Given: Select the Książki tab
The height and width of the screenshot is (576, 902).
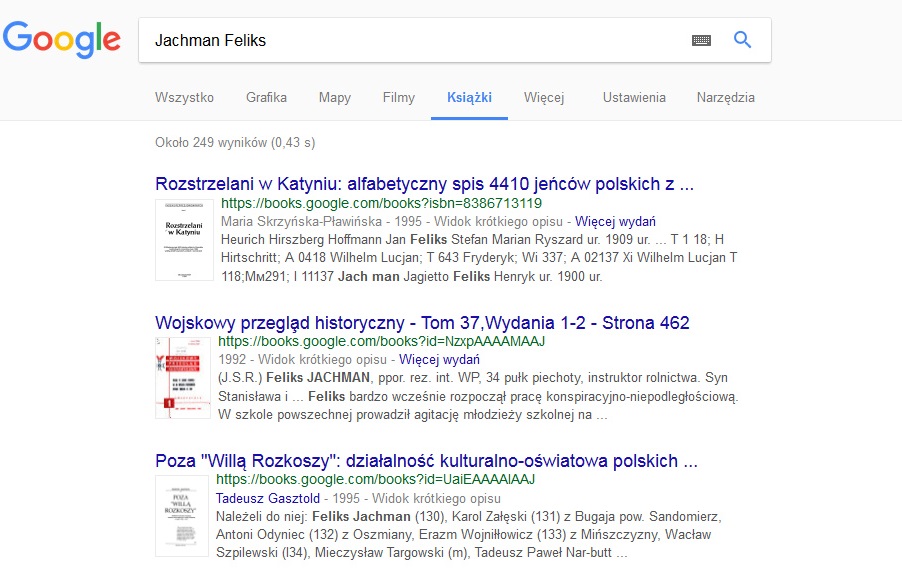Looking at the screenshot, I should (469, 98).
